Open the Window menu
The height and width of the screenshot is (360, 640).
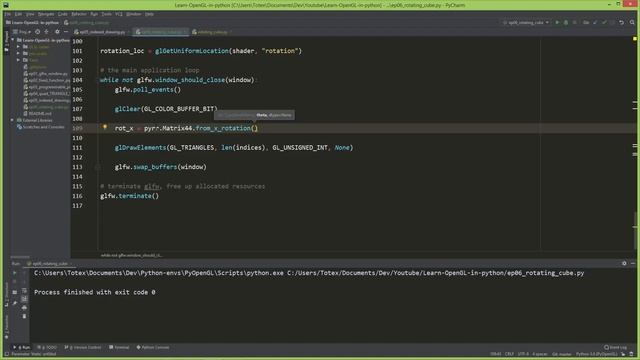coord(133,14)
